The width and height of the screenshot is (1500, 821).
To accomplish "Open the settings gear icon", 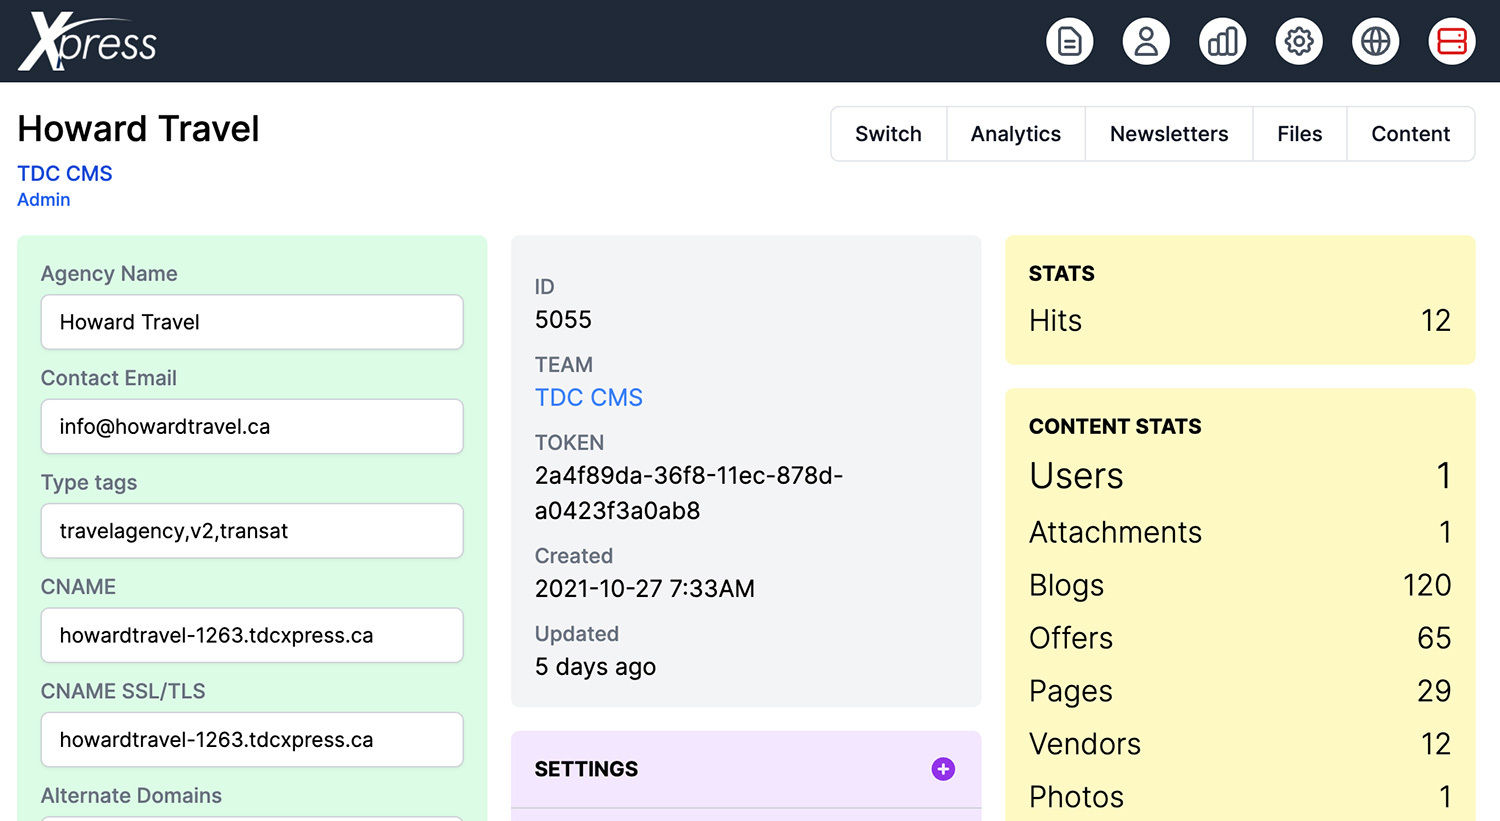I will (1299, 42).
